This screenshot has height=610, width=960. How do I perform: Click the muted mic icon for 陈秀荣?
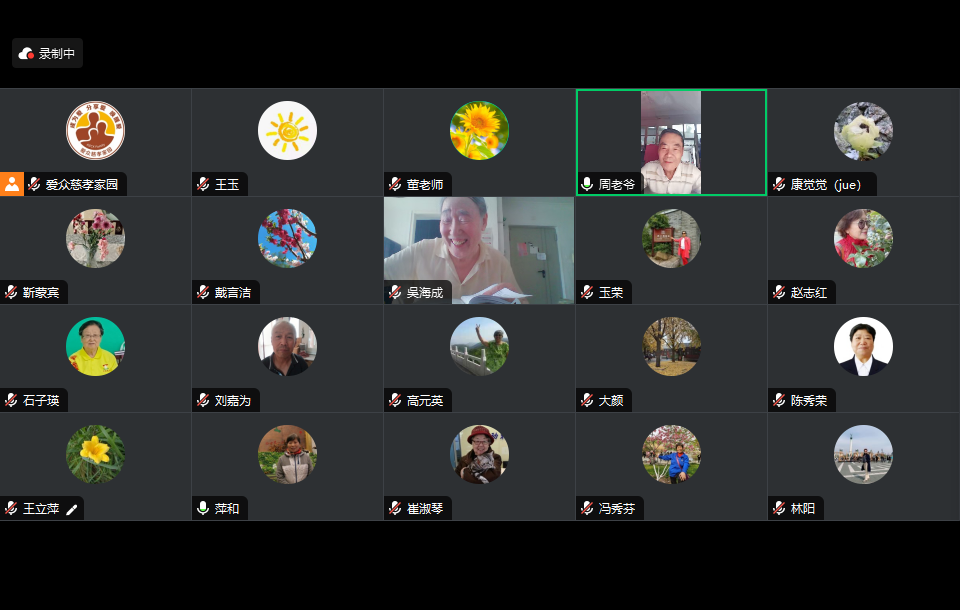pyautogui.click(x=779, y=401)
